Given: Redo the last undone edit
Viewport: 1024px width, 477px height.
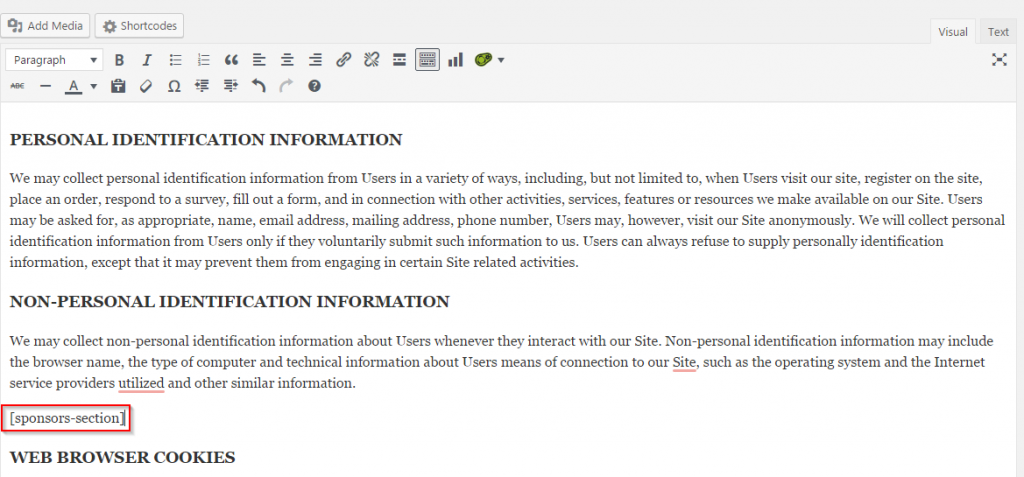Looking at the screenshot, I should pyautogui.click(x=286, y=86).
